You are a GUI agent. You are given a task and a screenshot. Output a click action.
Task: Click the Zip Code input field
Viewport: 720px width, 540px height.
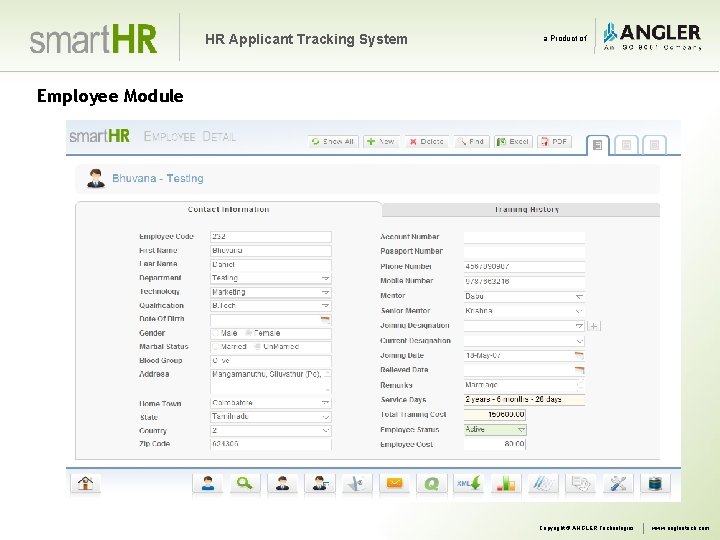(x=271, y=444)
